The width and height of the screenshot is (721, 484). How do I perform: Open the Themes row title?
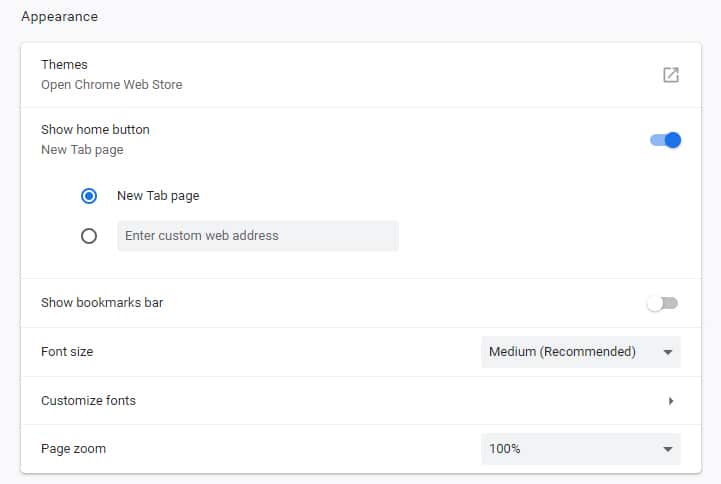(x=64, y=65)
